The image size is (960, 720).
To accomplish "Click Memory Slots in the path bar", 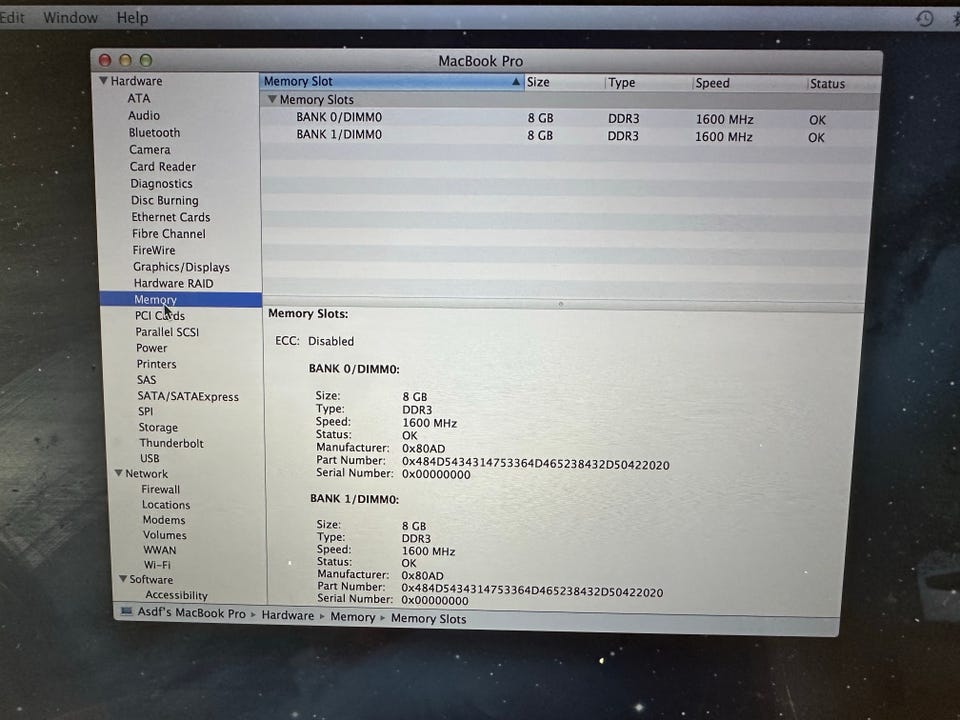I will pyautogui.click(x=429, y=618).
